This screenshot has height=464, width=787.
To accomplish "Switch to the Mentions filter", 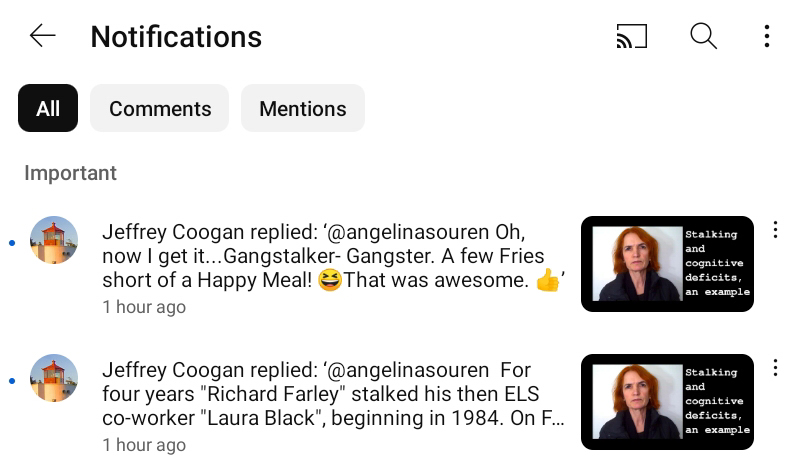I will tap(303, 108).
